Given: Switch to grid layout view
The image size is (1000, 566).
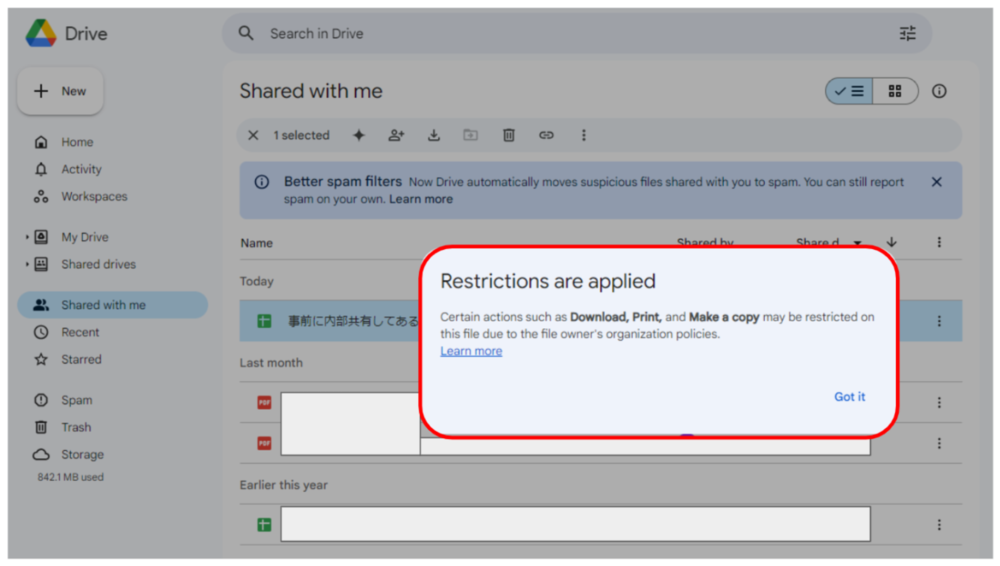Looking at the screenshot, I should pos(895,91).
